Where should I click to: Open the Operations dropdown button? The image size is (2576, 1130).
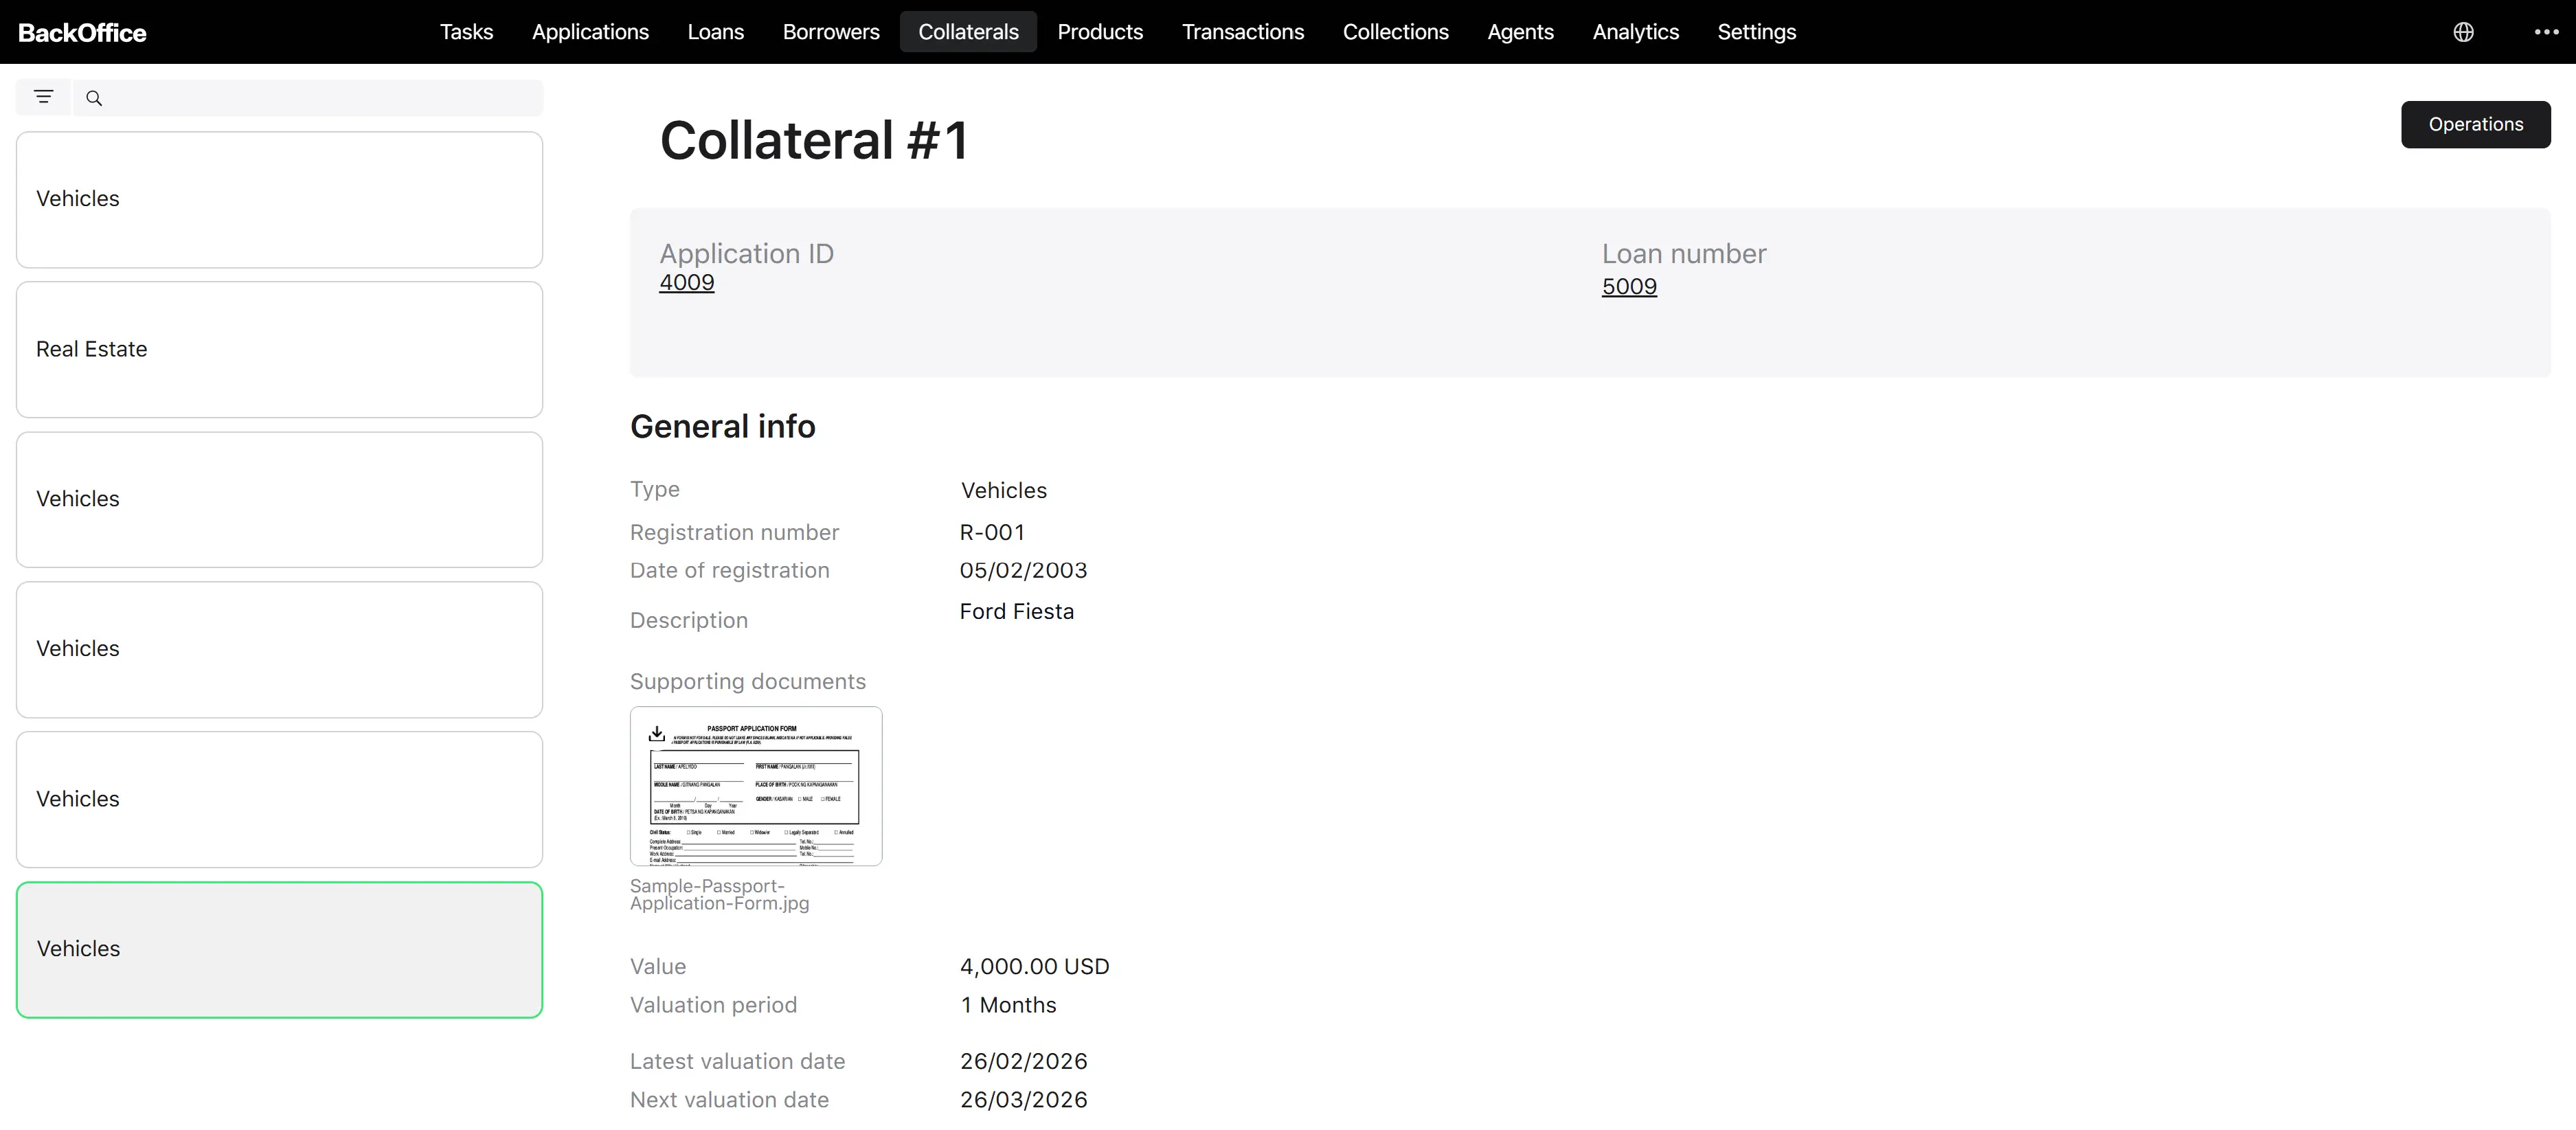pyautogui.click(x=2475, y=124)
